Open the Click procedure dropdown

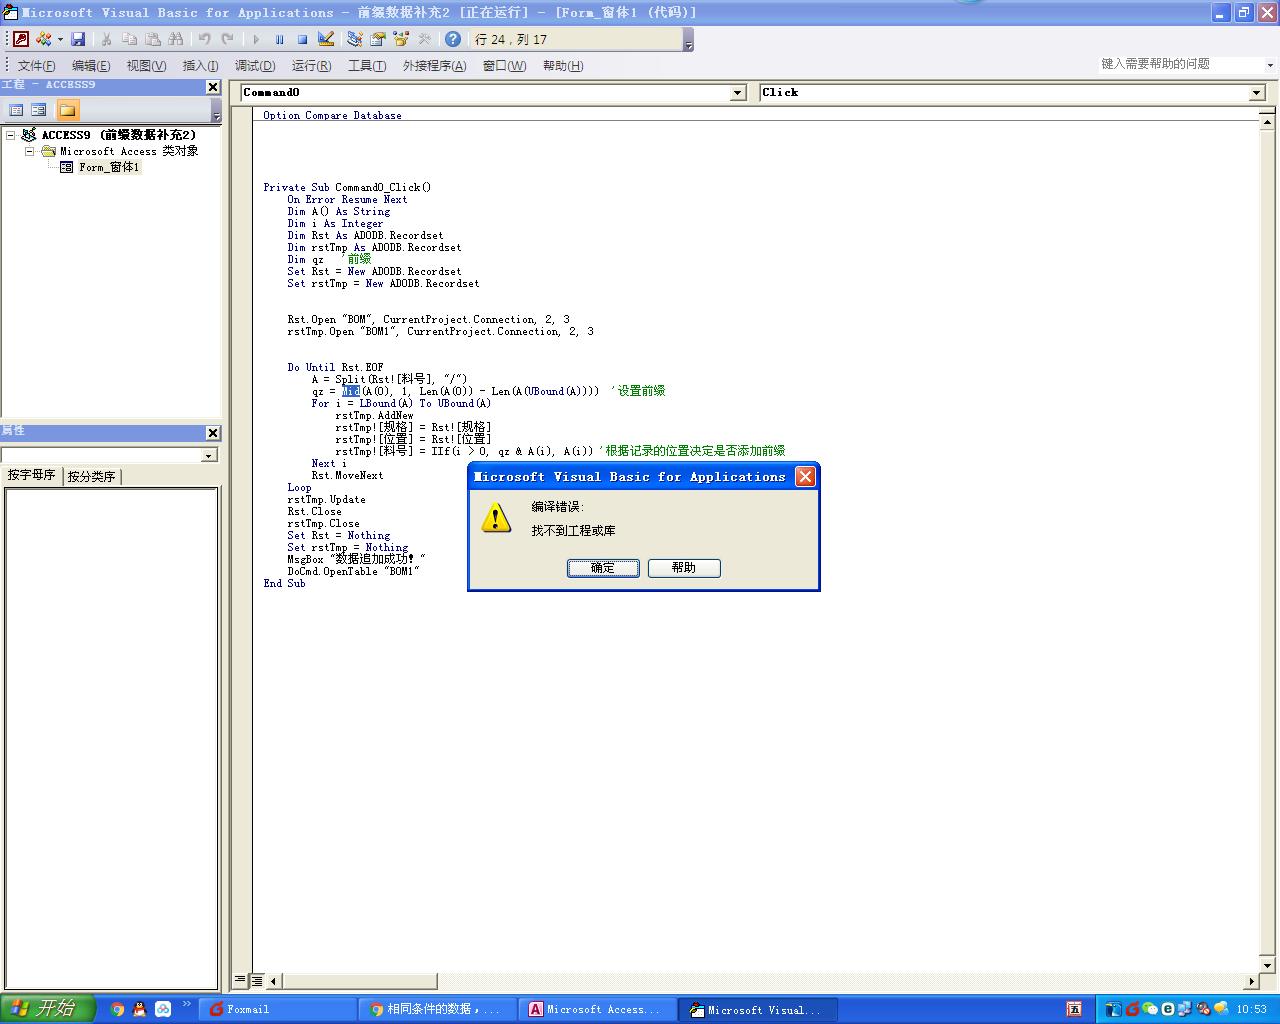tap(1257, 93)
